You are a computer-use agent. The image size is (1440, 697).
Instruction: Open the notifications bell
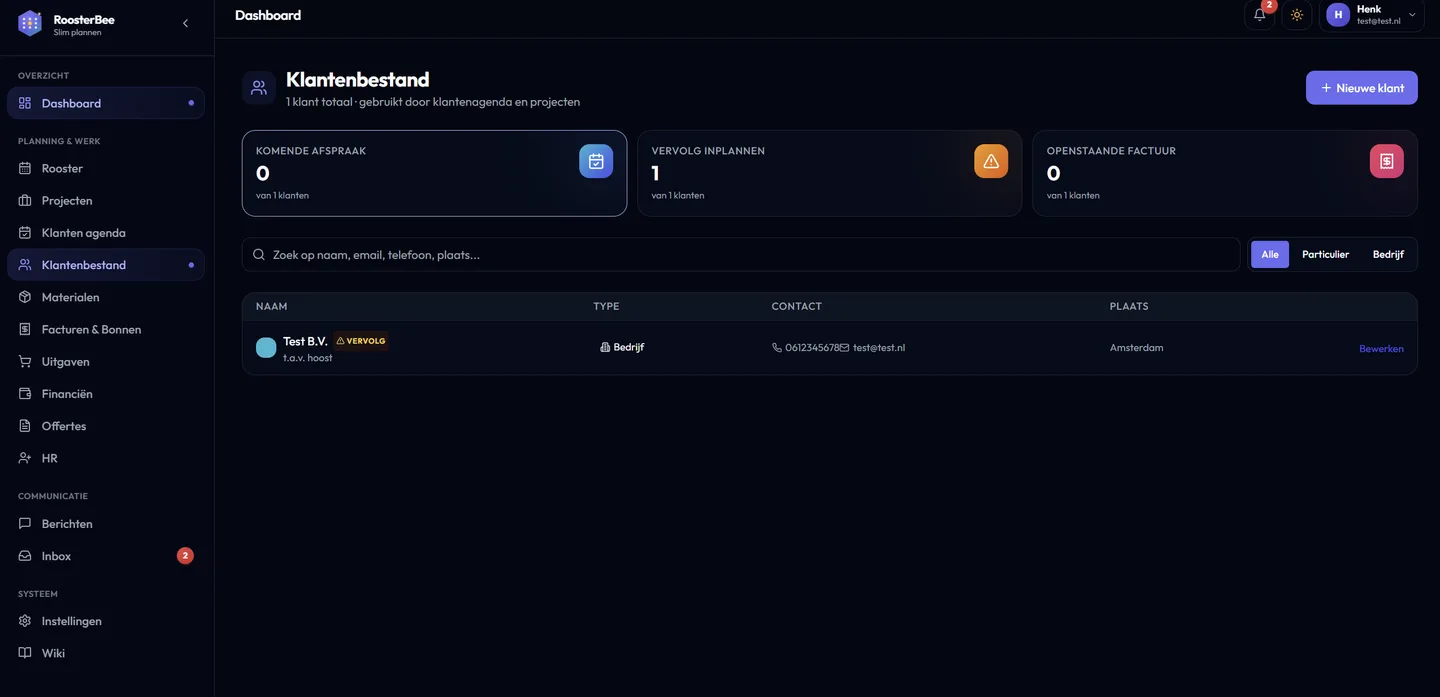[1260, 15]
